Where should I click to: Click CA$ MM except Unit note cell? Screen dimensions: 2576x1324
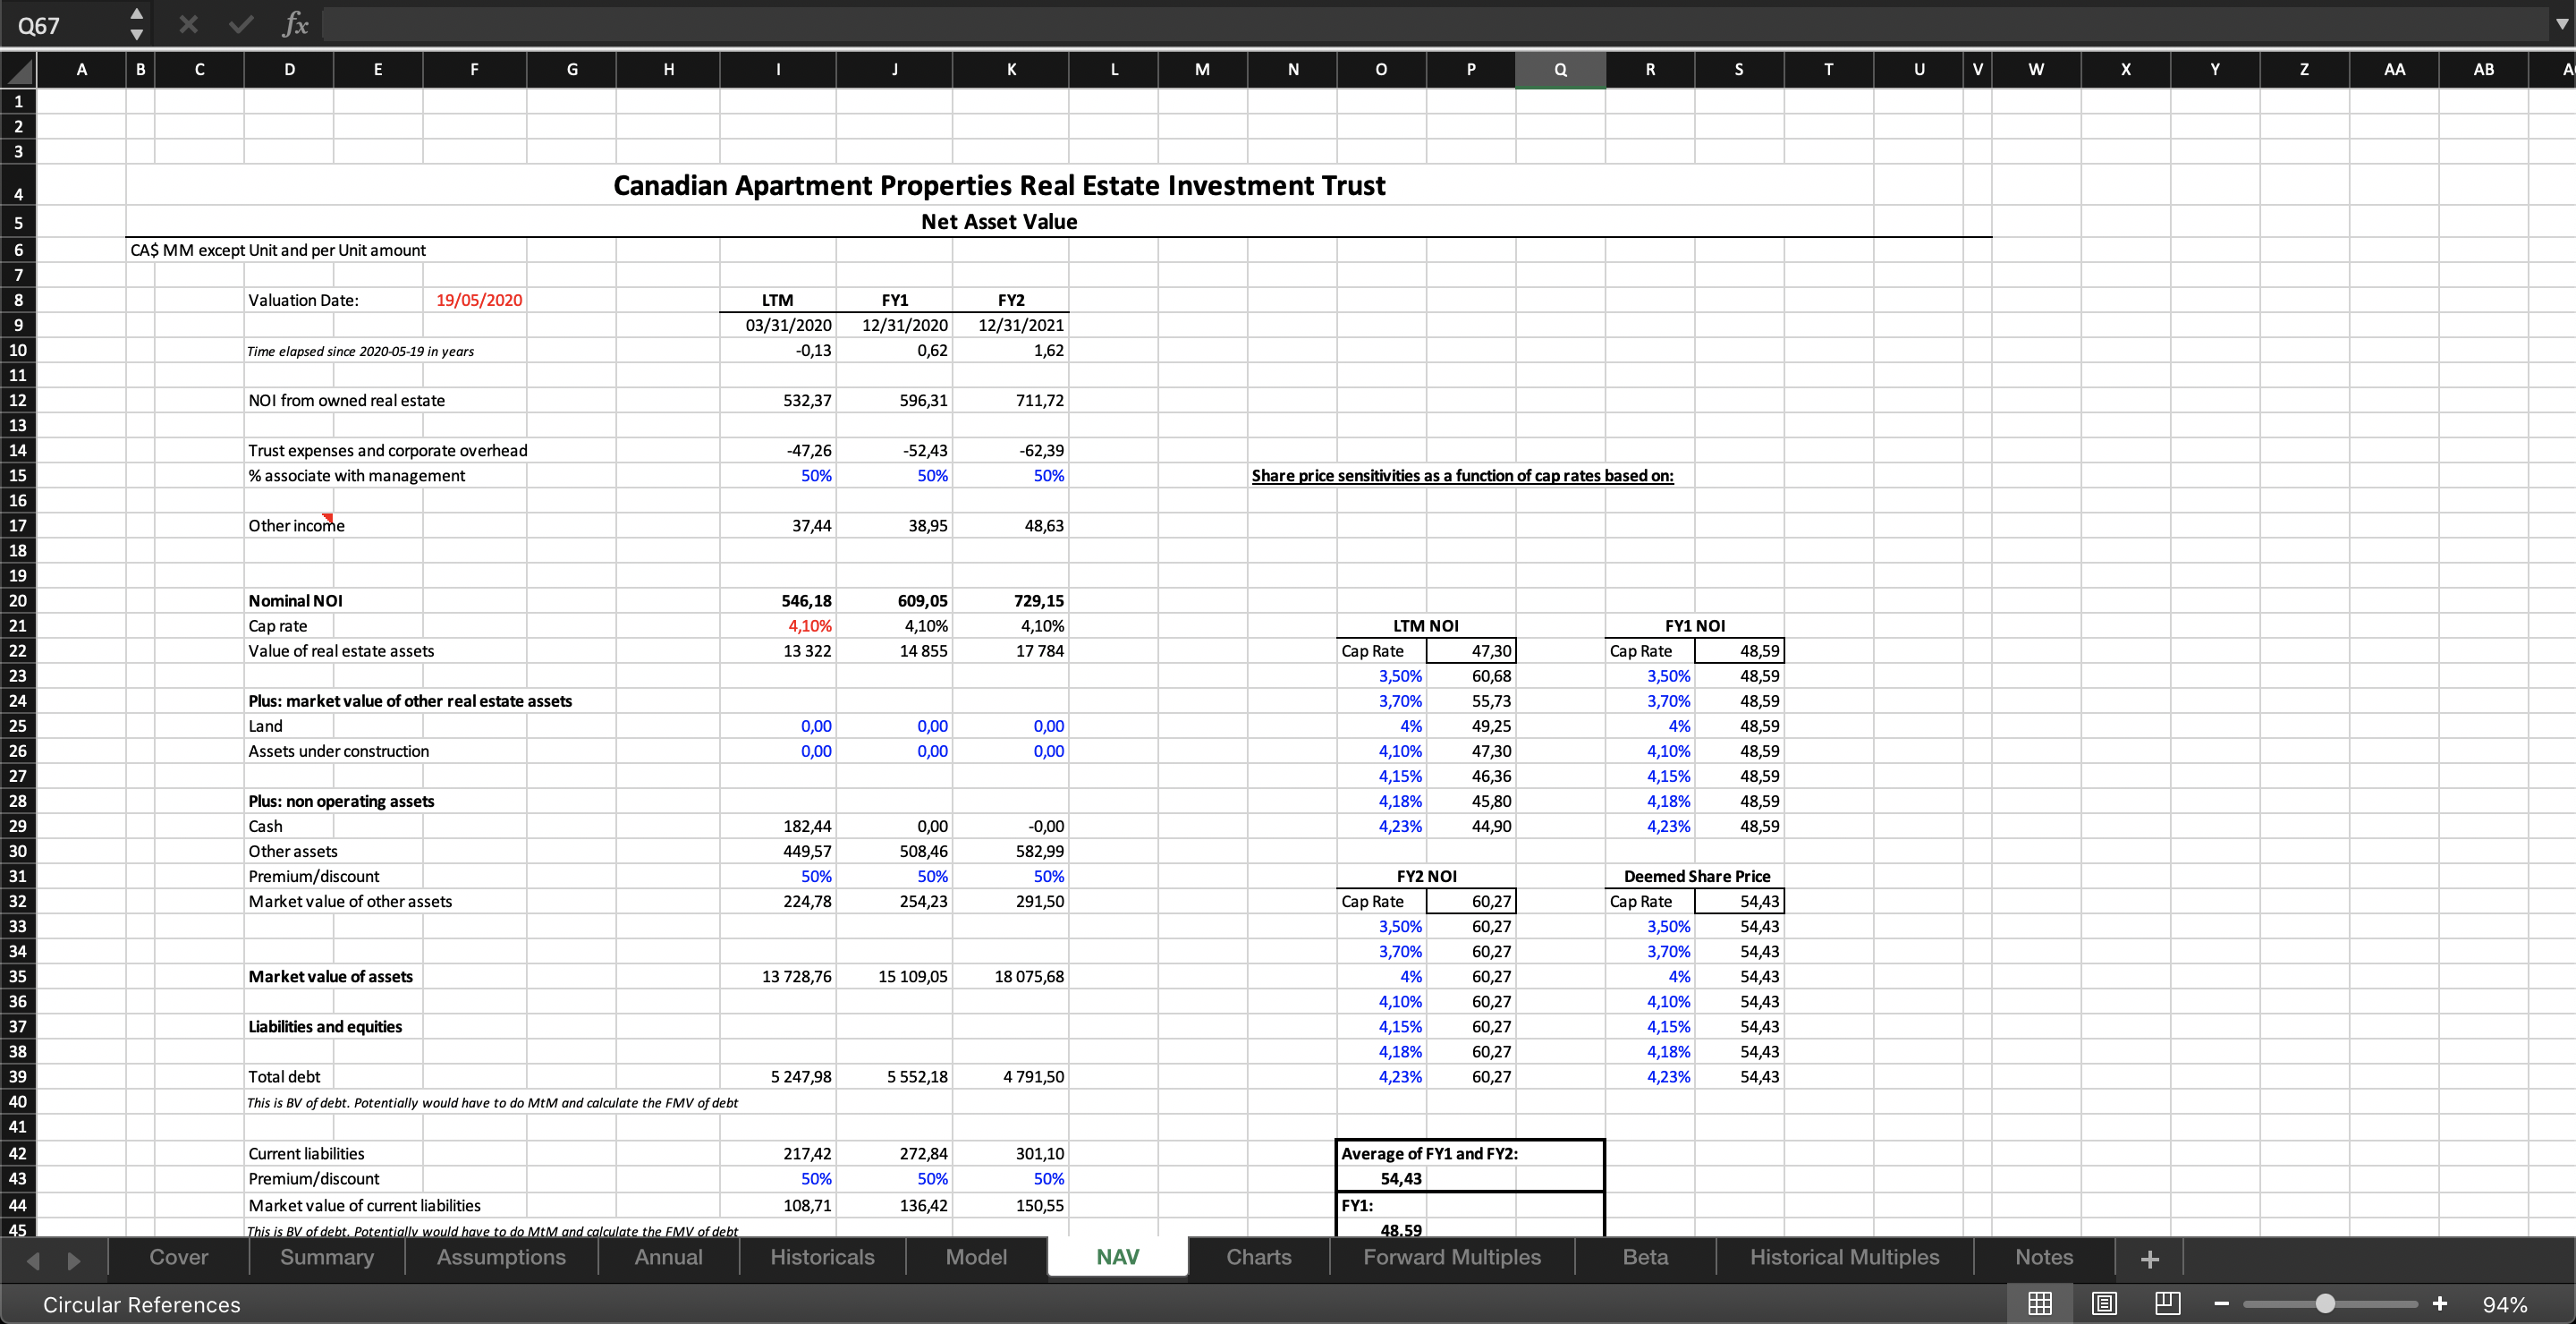tap(278, 250)
